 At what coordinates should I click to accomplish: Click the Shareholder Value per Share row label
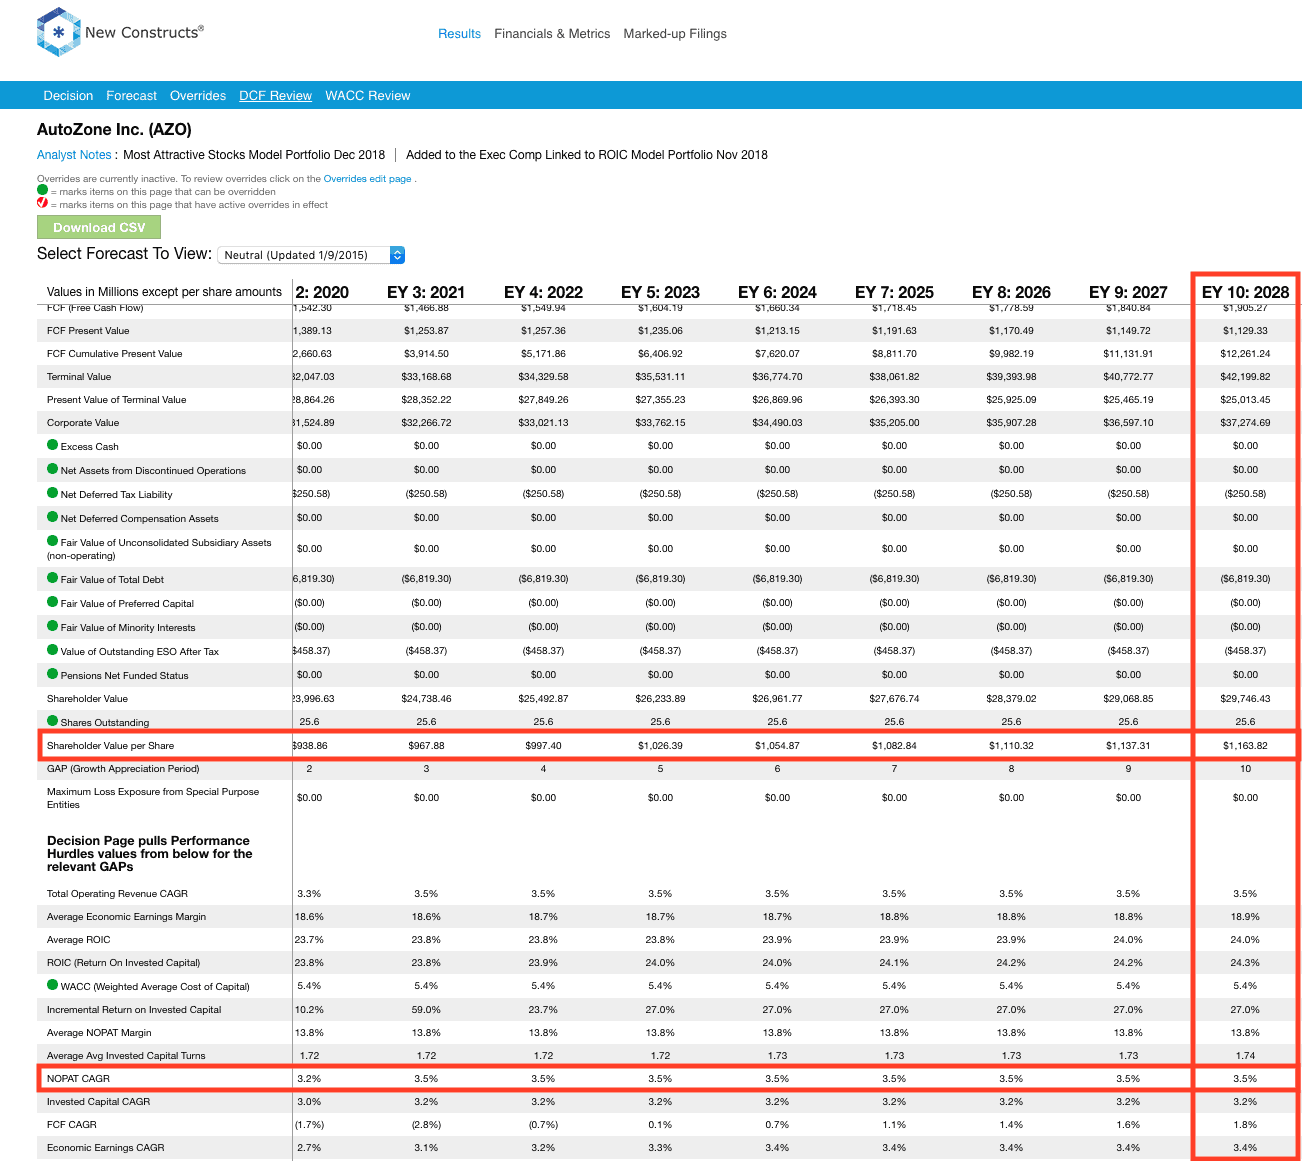tap(110, 746)
